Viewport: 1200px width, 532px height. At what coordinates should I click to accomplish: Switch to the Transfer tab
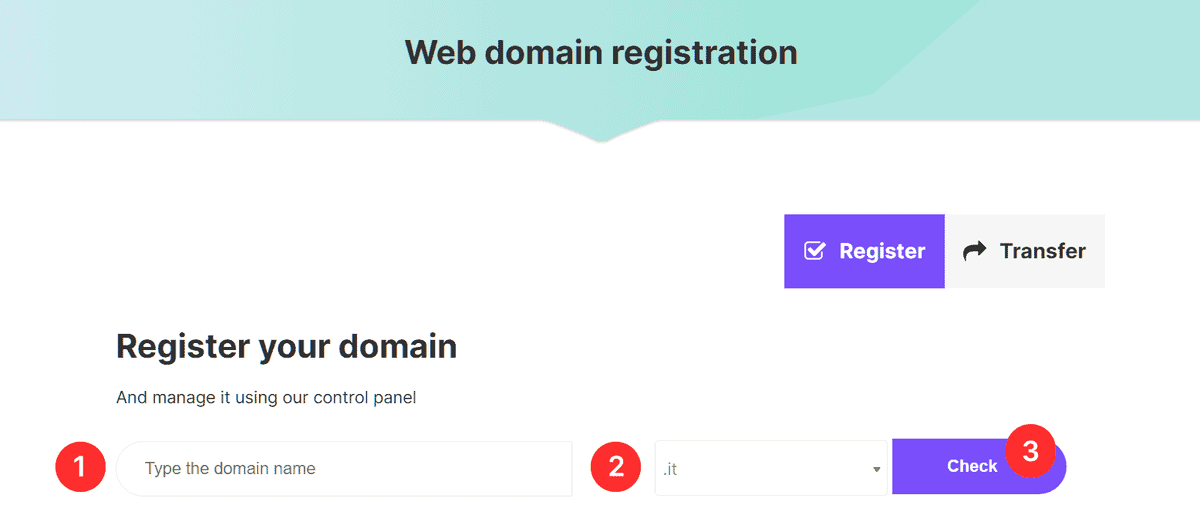[x=1025, y=251]
